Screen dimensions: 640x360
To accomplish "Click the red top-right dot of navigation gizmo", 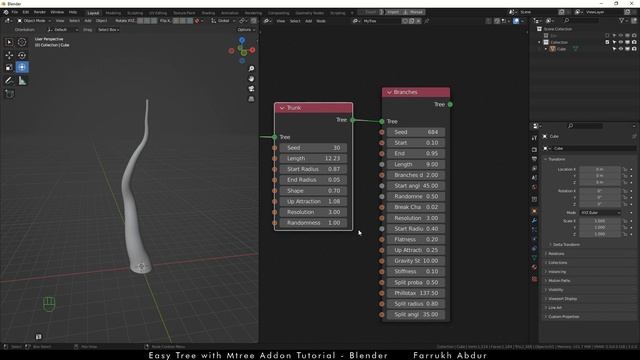I will click(x=253, y=50).
